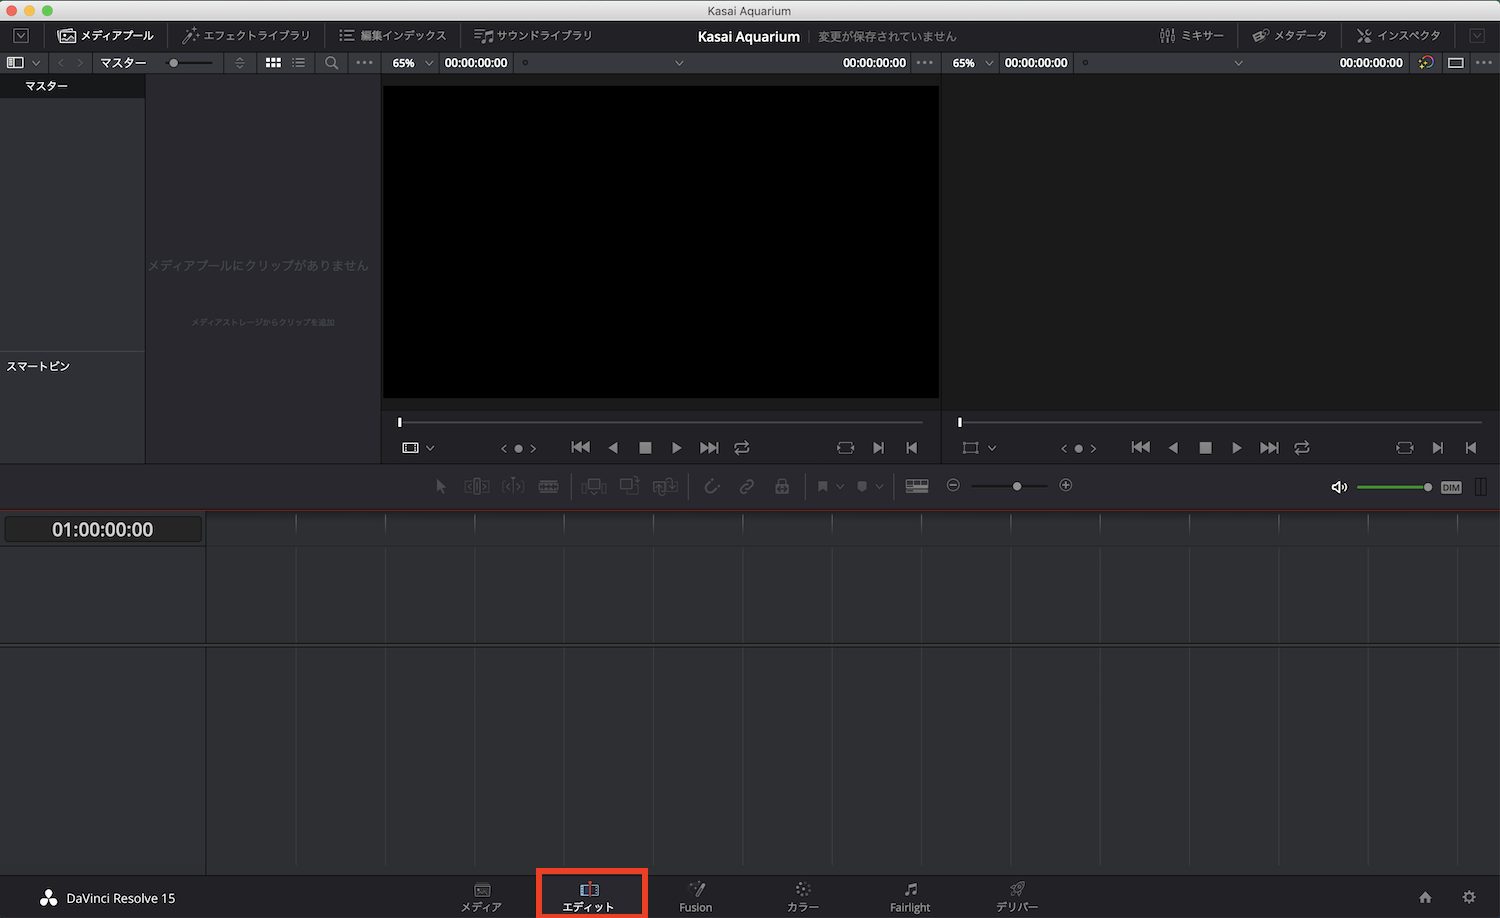Open the エフェクトライブラリ panel
This screenshot has height=918, width=1500.
click(246, 35)
